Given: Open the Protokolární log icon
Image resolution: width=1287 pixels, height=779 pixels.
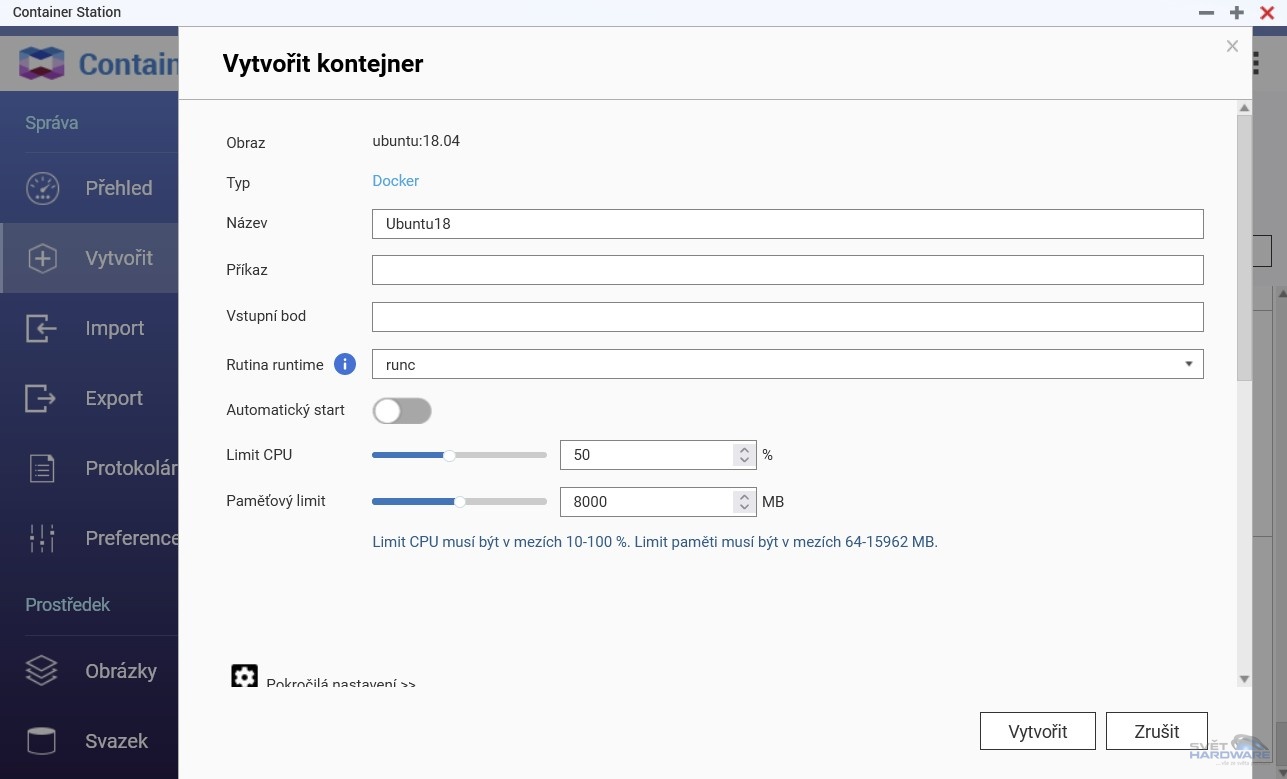Looking at the screenshot, I should 42,468.
